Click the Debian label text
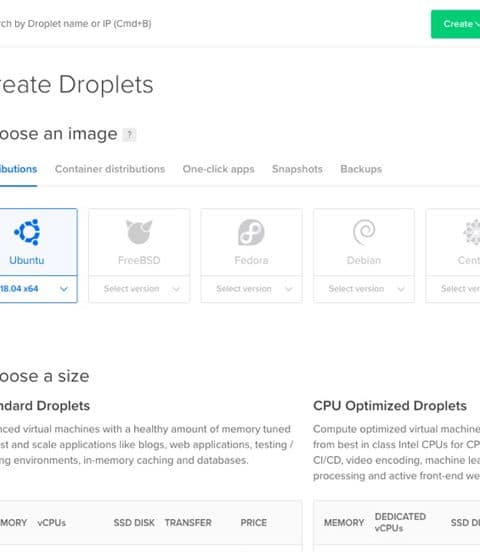Viewport: 480px width, 552px height. 364,261
